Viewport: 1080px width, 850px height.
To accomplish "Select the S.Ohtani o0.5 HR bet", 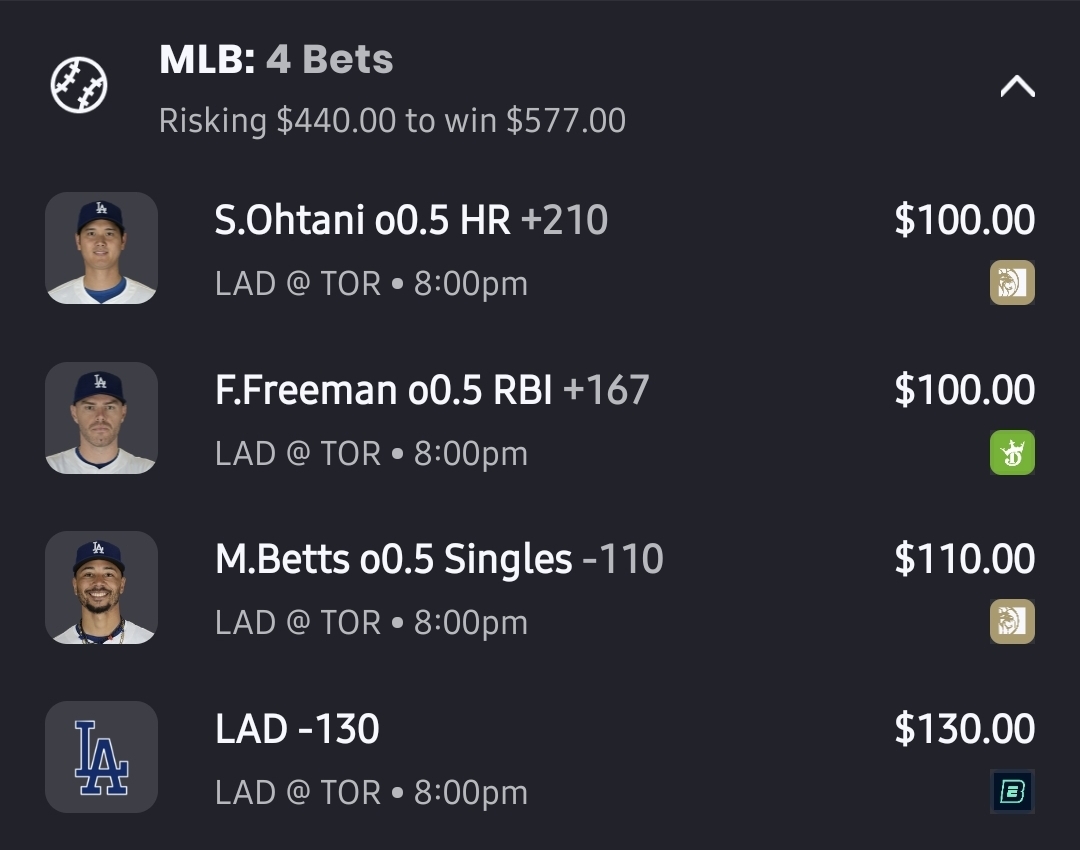I will coord(410,220).
